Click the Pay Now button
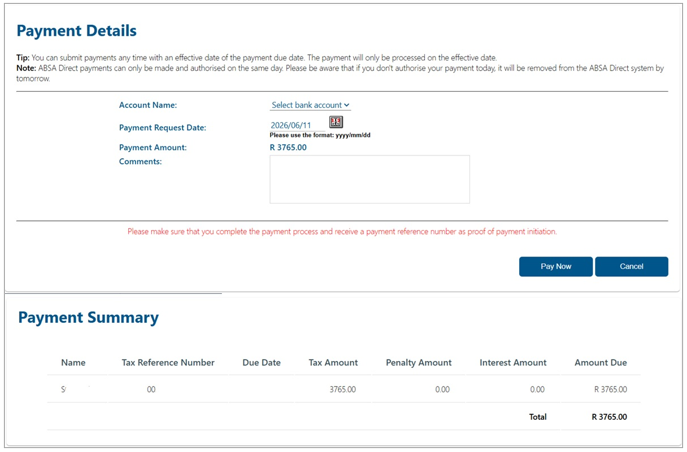The height and width of the screenshot is (452, 687). coord(556,266)
